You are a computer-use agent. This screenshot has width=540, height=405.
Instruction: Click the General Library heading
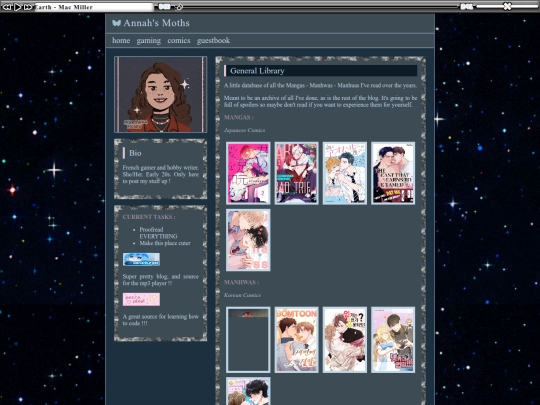pyautogui.click(x=257, y=71)
